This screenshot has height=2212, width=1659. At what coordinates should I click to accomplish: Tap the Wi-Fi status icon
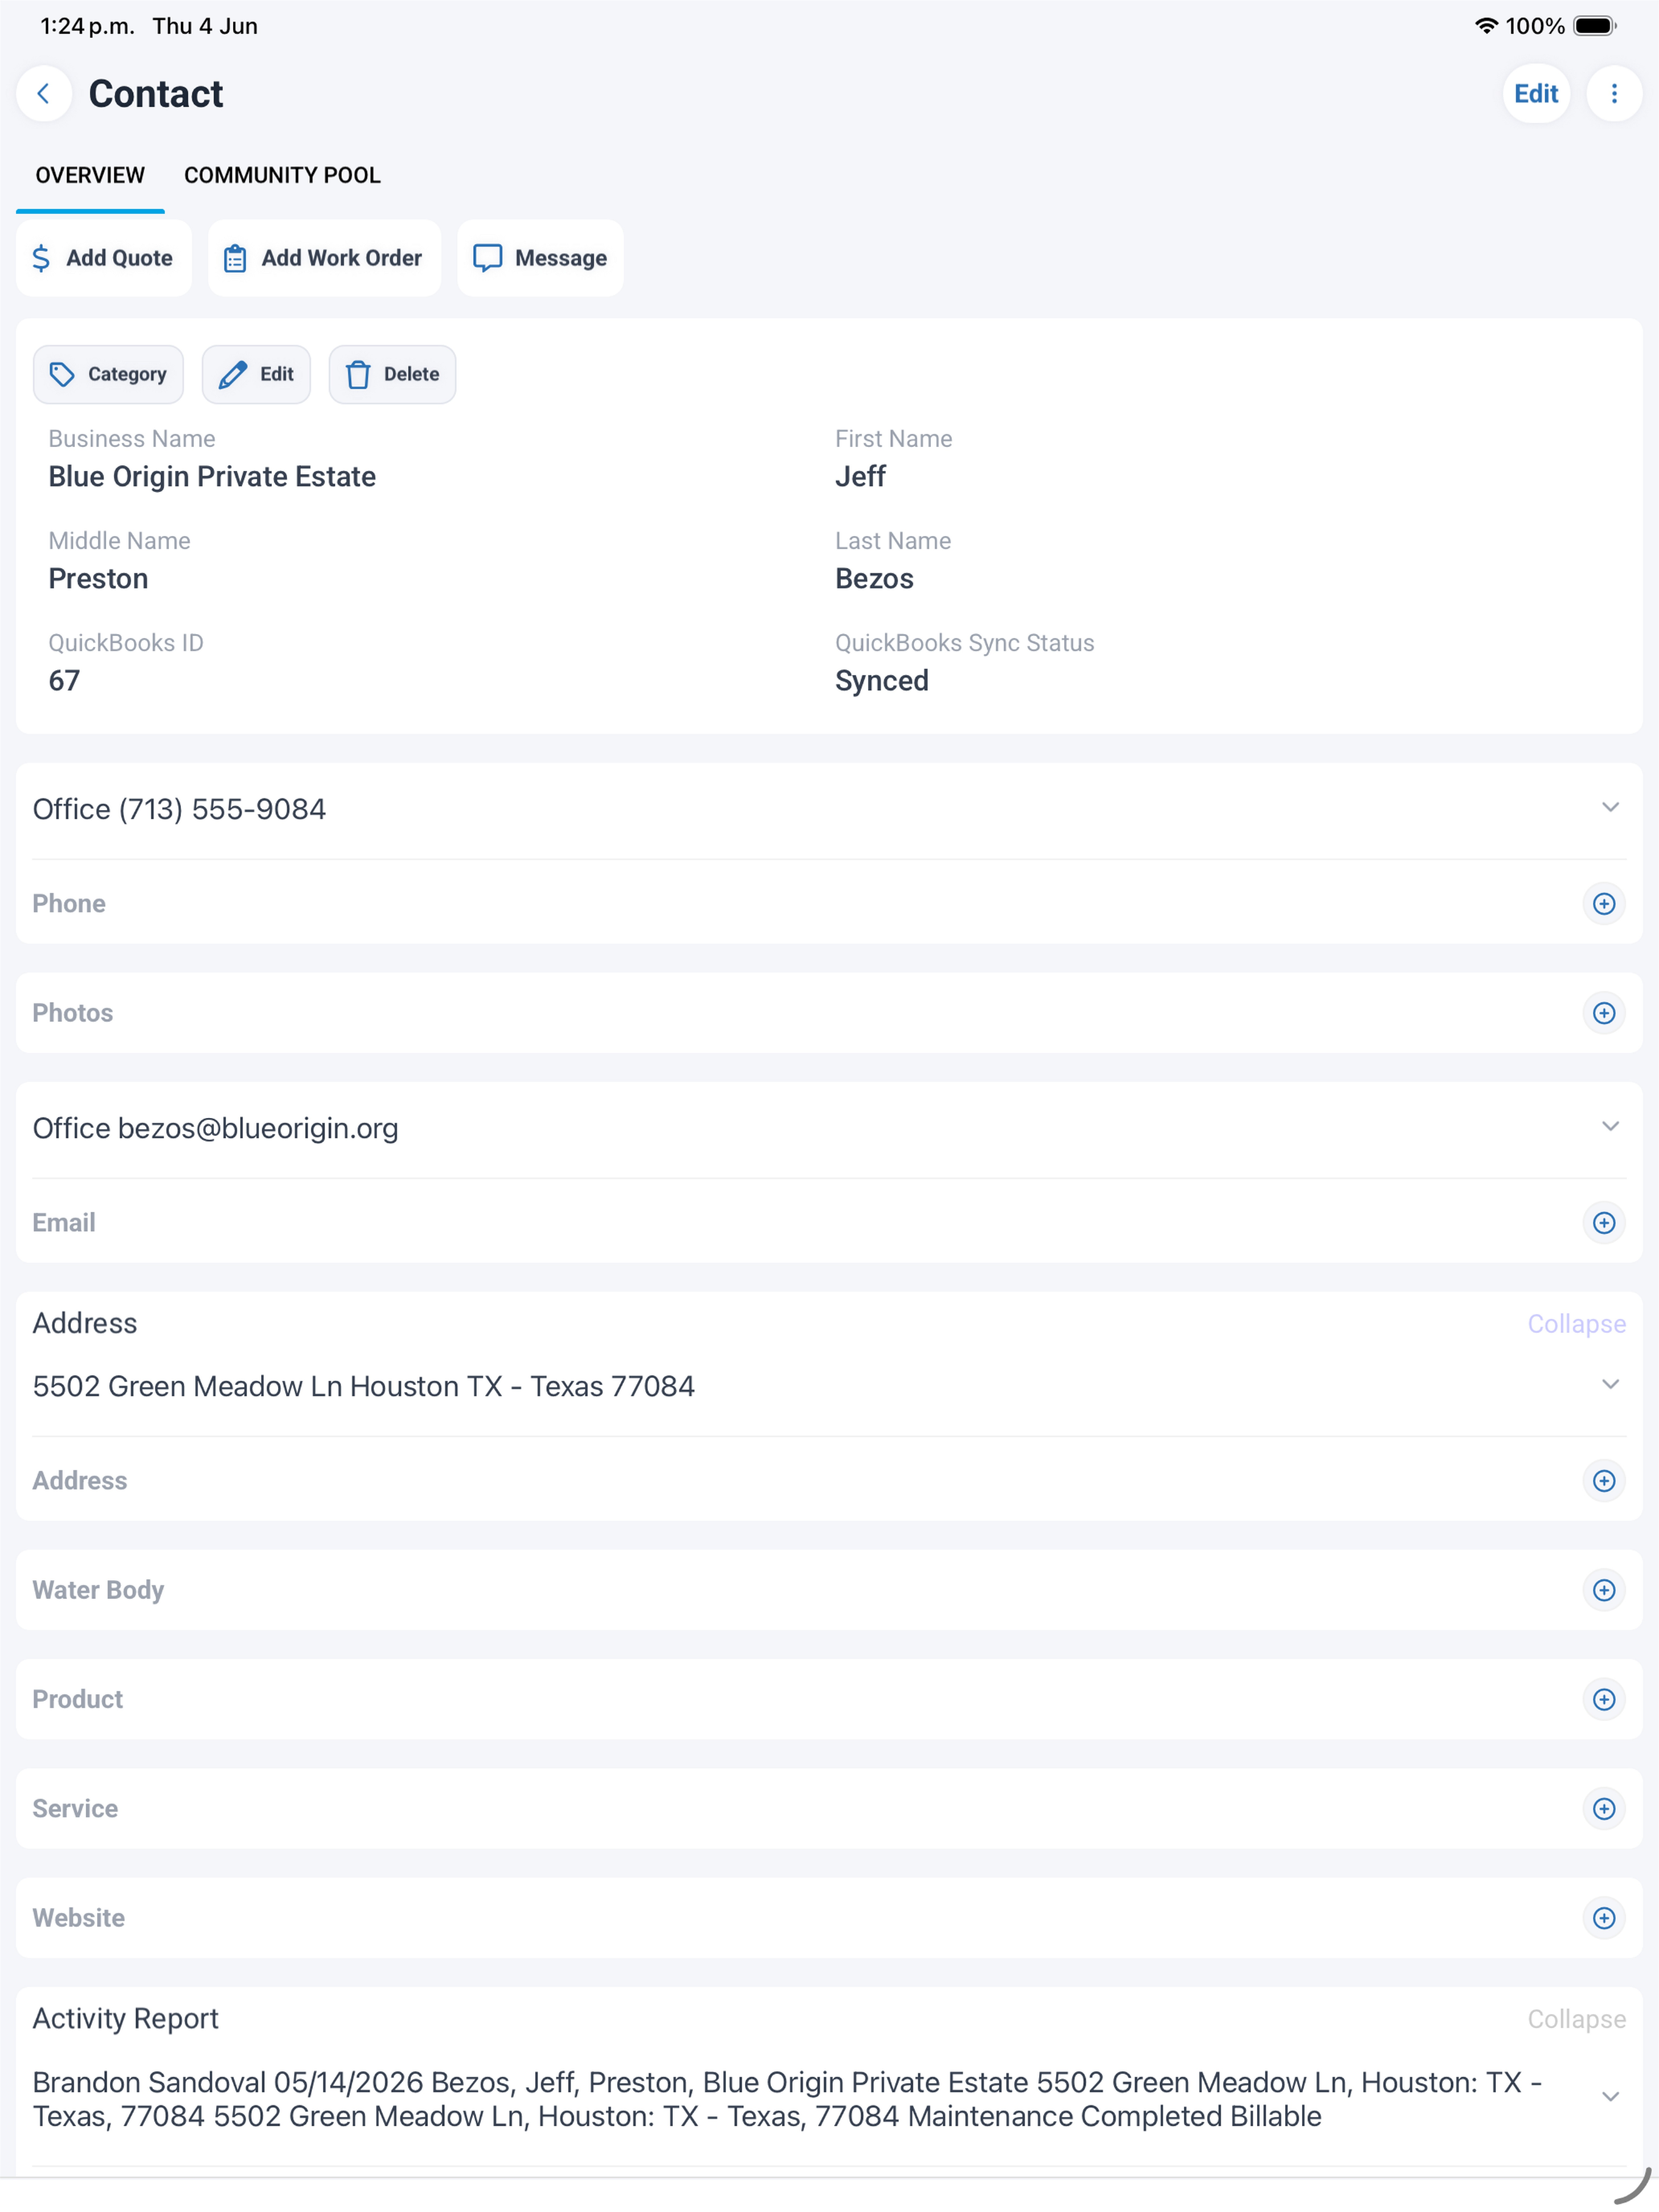(1486, 26)
